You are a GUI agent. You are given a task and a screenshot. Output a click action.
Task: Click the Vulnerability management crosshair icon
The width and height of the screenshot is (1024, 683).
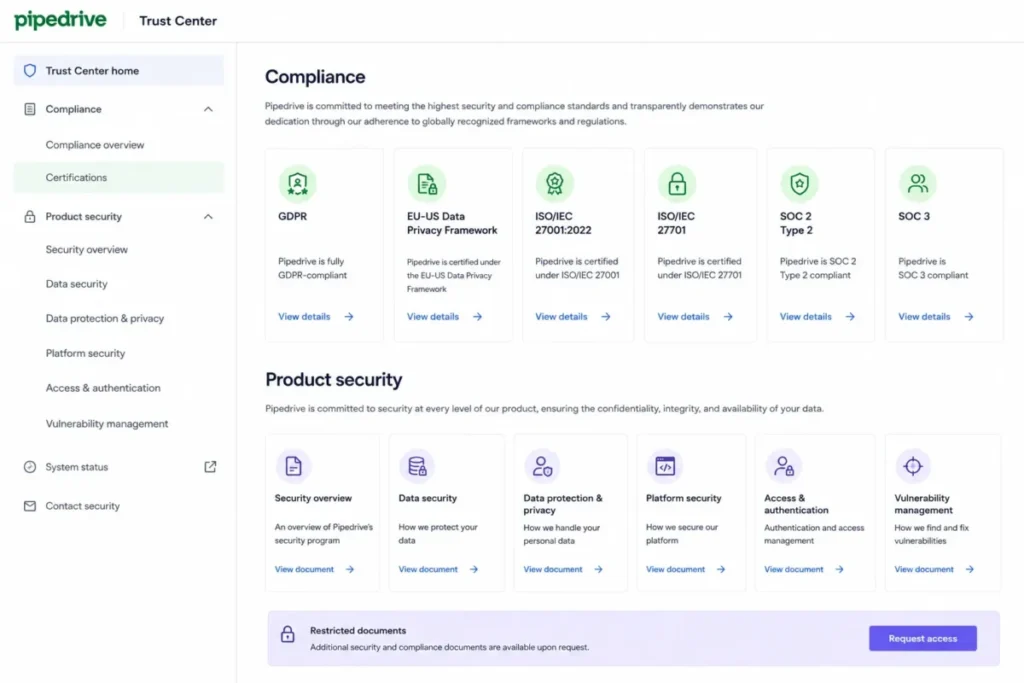pos(912,466)
